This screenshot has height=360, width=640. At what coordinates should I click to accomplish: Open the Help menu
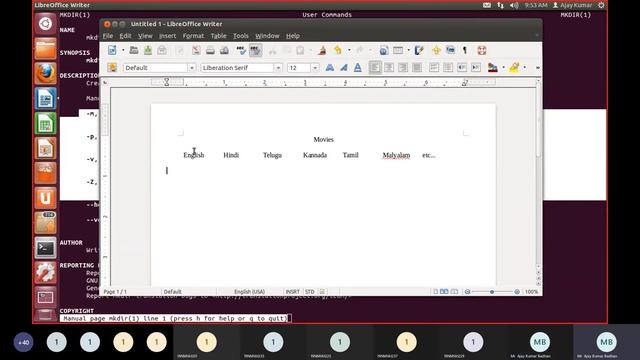(x=293, y=36)
